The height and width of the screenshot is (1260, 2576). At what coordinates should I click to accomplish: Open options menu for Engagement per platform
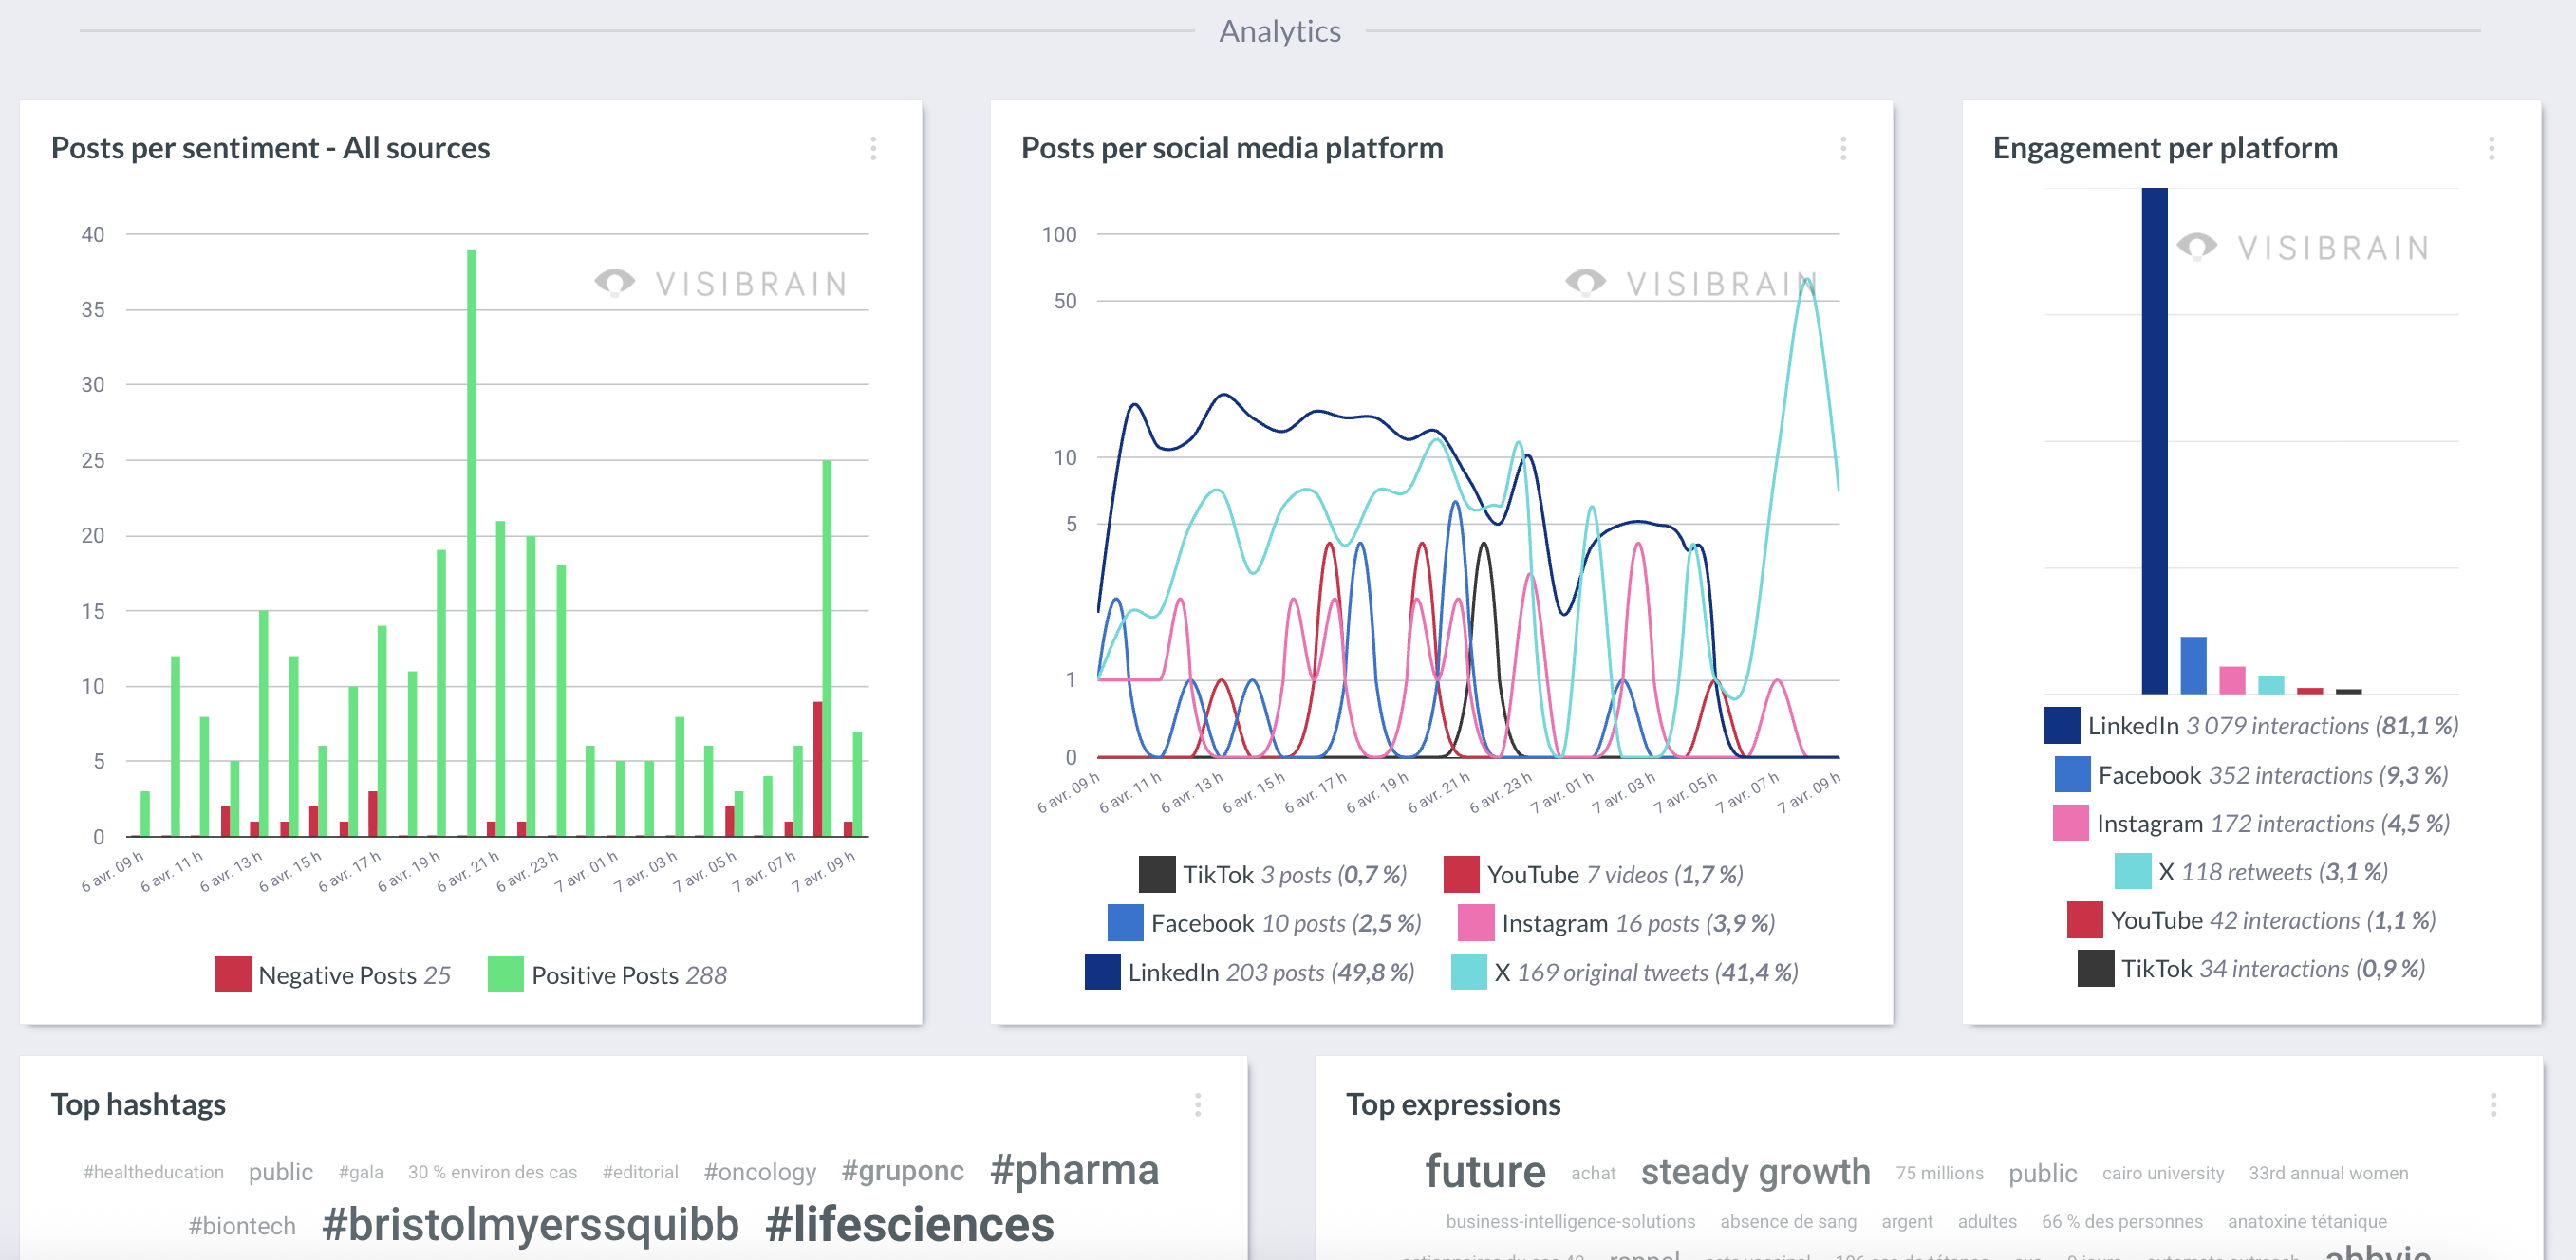pyautogui.click(x=2491, y=149)
